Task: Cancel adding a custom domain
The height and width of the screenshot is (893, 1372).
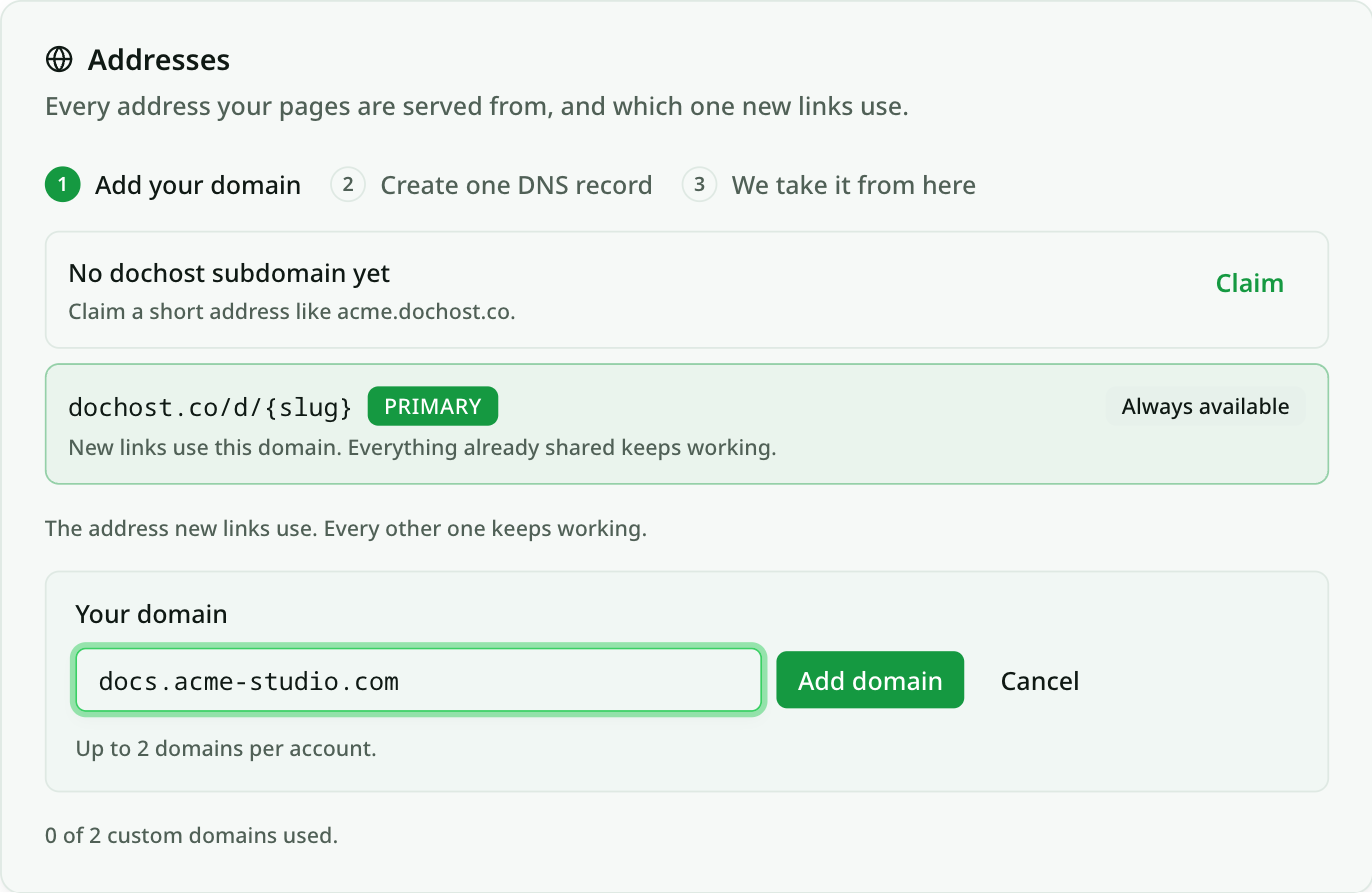Action: click(1040, 681)
